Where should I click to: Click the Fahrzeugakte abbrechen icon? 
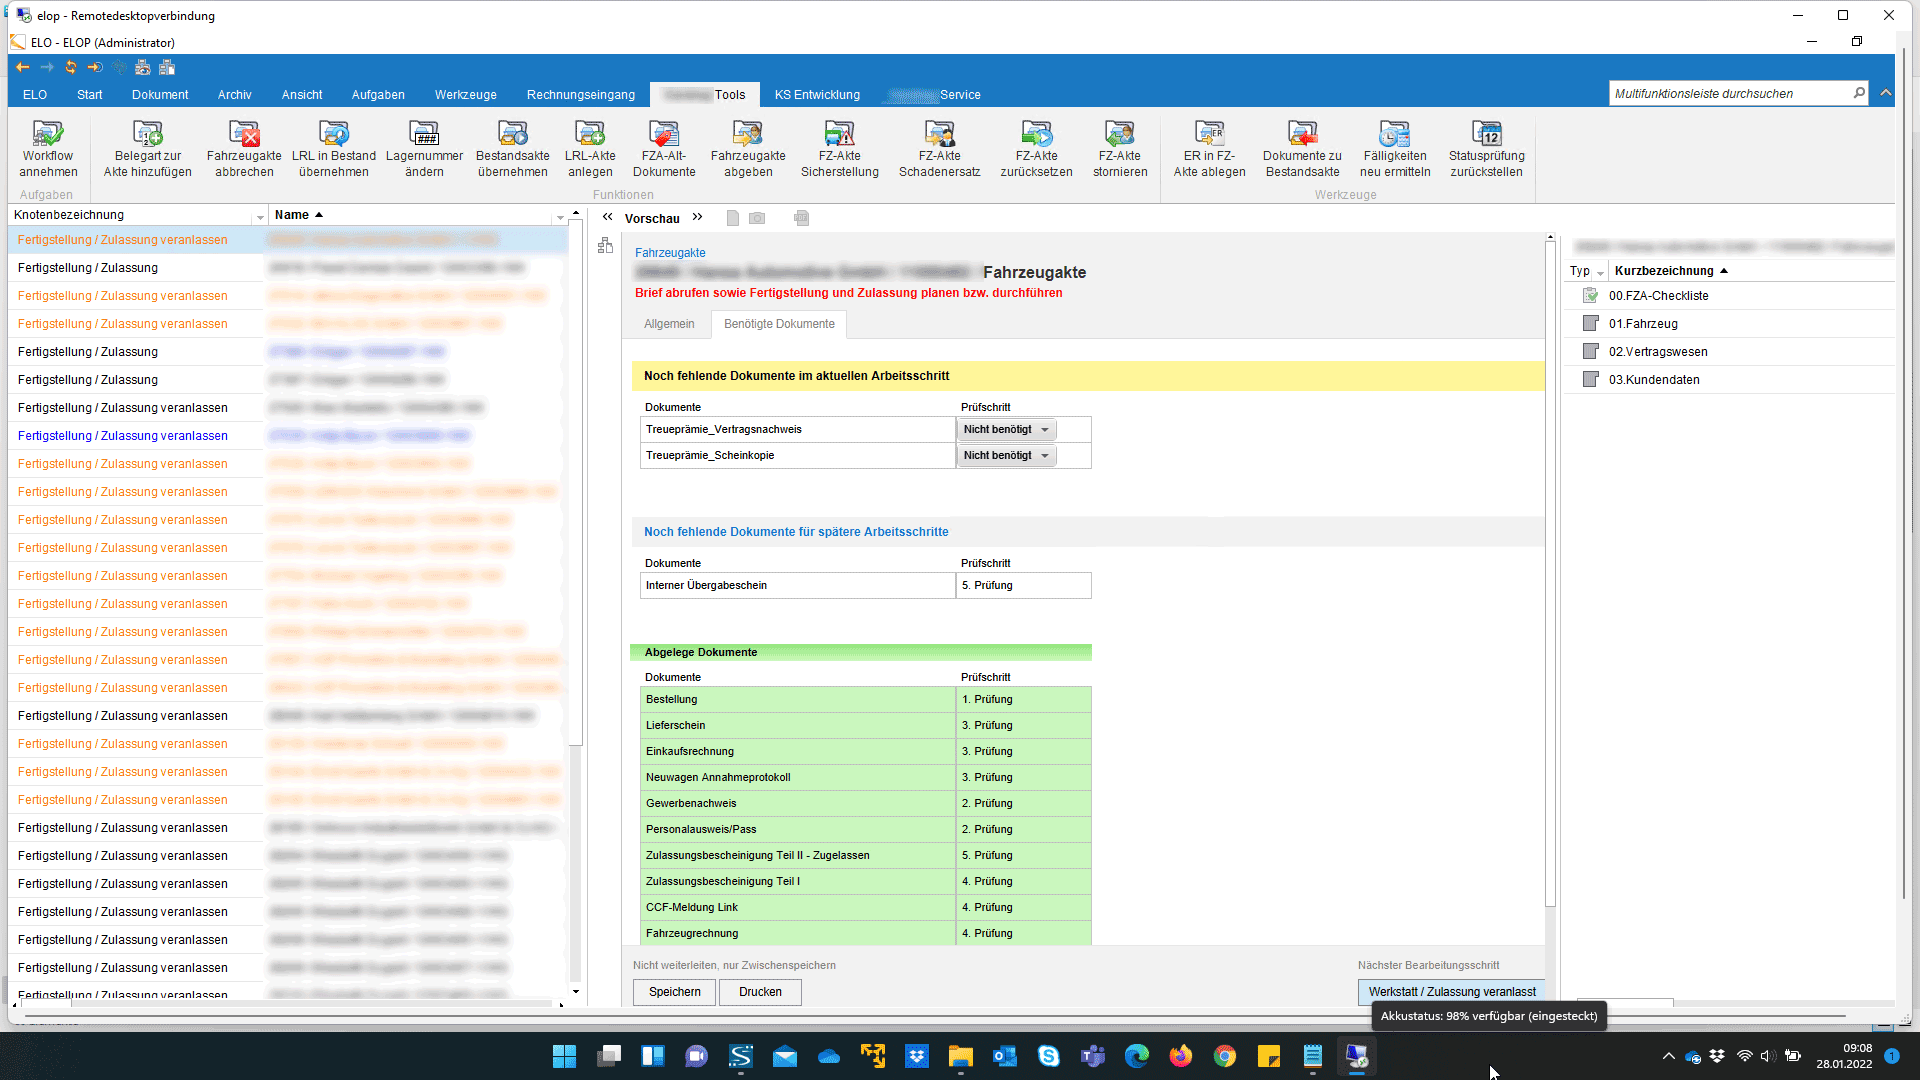pyautogui.click(x=244, y=133)
